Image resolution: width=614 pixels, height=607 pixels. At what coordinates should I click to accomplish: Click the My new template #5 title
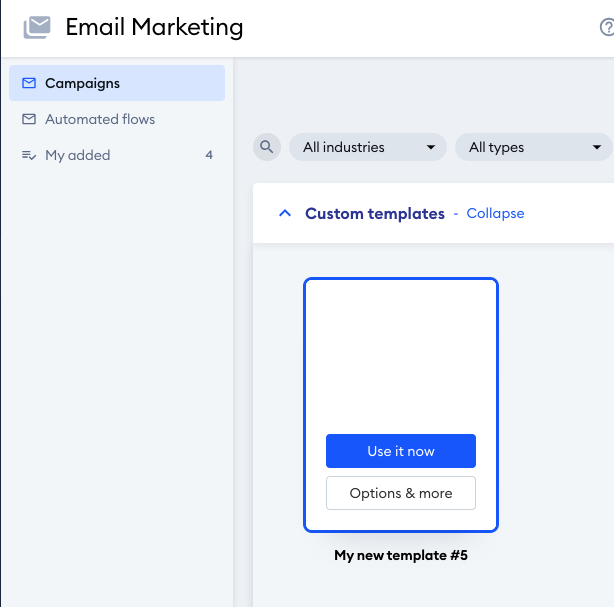[x=401, y=555]
